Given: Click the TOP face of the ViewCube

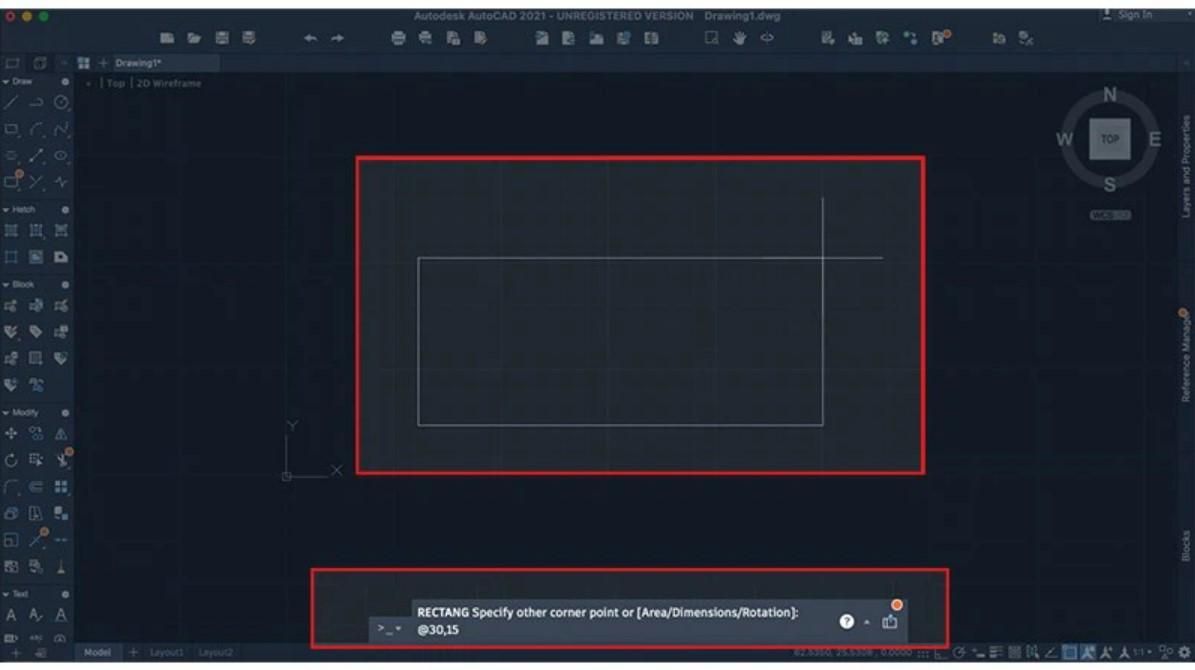Looking at the screenshot, I should pyautogui.click(x=1110, y=139).
